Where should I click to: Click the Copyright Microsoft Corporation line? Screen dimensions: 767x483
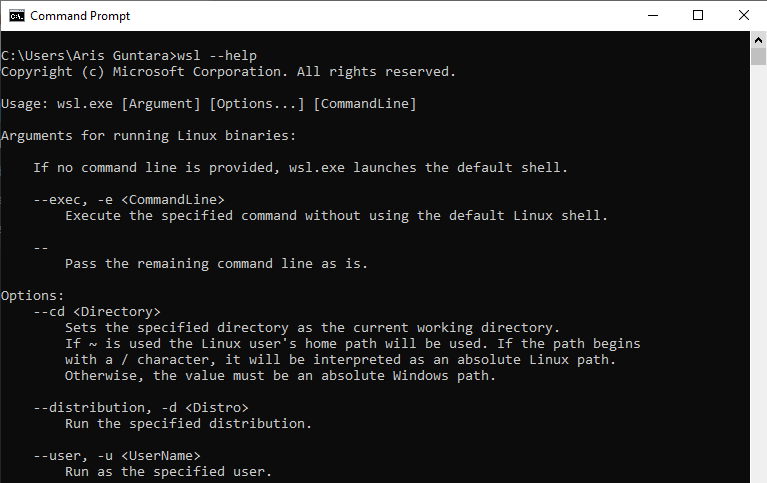pyautogui.click(x=228, y=72)
